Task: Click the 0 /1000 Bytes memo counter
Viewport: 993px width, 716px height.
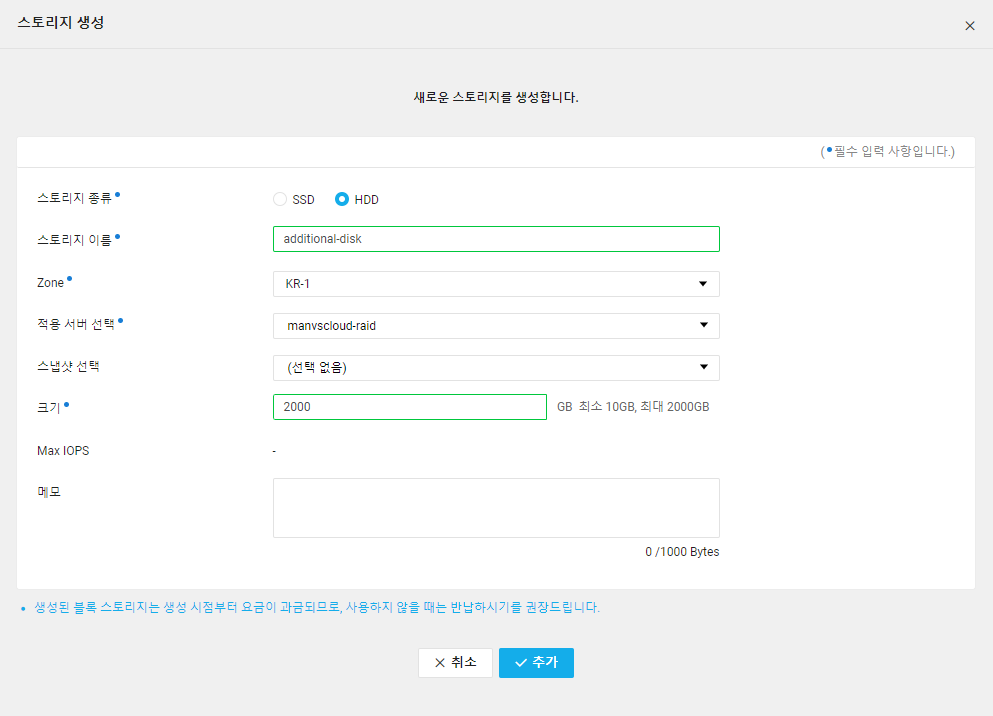Action: 682,552
